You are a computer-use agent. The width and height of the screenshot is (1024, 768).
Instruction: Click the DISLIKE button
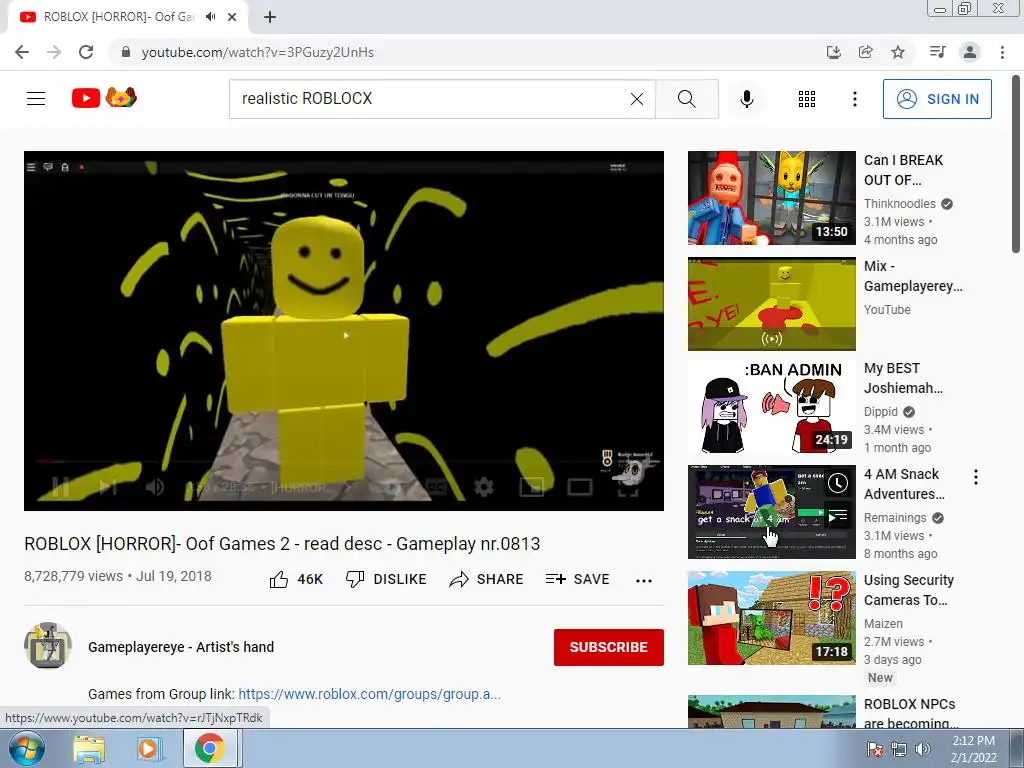pos(386,579)
